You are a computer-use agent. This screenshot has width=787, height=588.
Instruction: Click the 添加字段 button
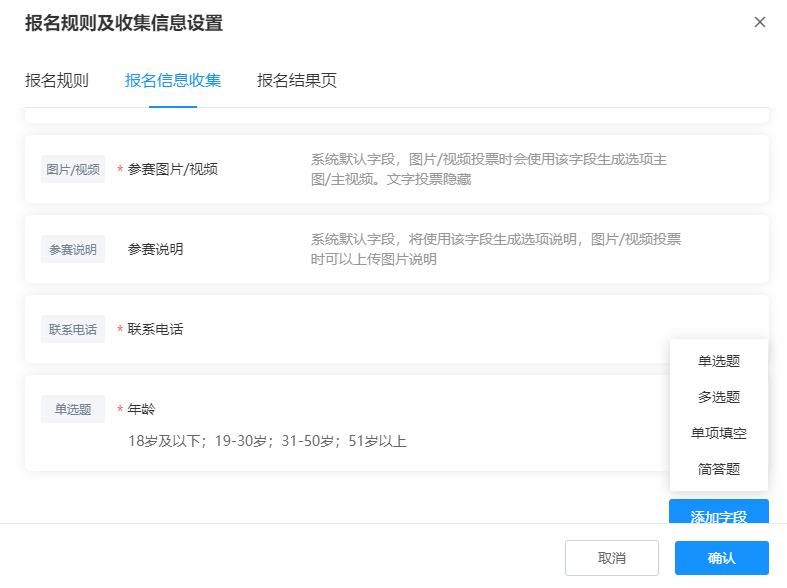coord(719,512)
